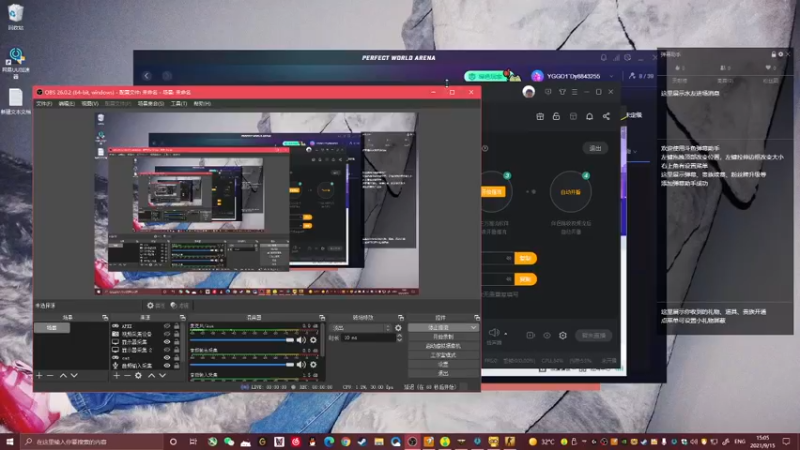Open OBS 设置 settings button in Controls
This screenshot has width=800, height=450.
pos(443,364)
